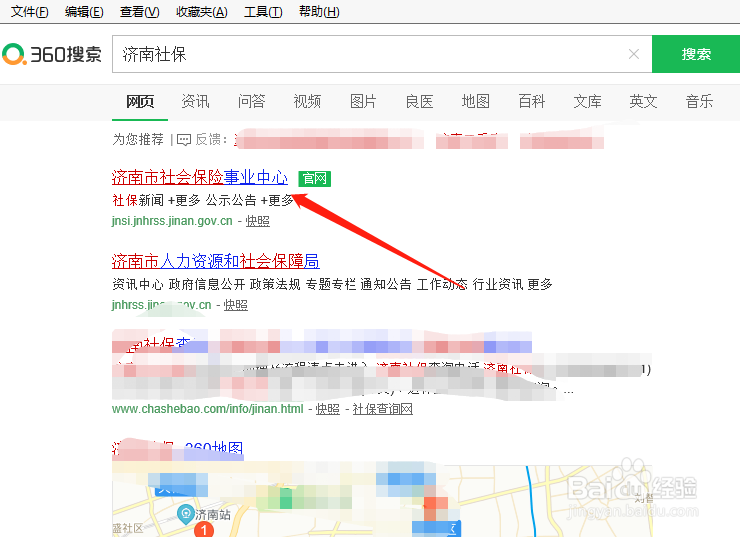Switch to the 视频 tab
740x537 pixels.
pos(307,101)
